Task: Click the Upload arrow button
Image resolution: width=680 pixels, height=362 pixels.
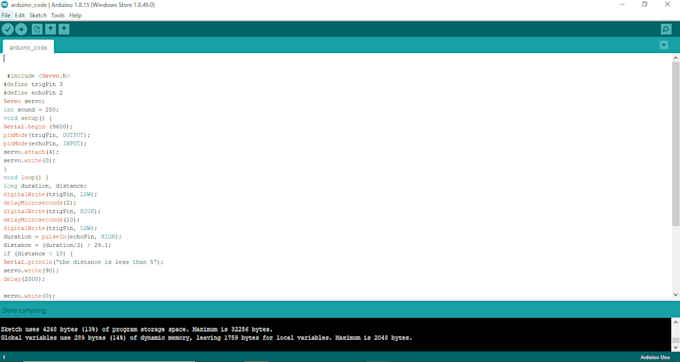Action: (x=21, y=29)
